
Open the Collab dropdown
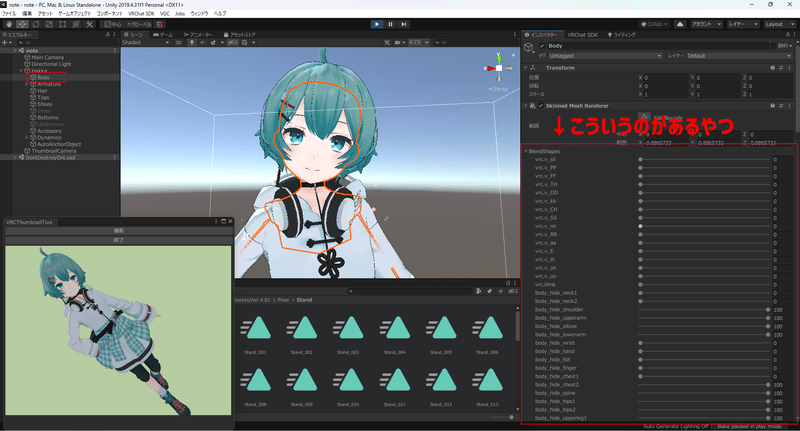[x=655, y=24]
